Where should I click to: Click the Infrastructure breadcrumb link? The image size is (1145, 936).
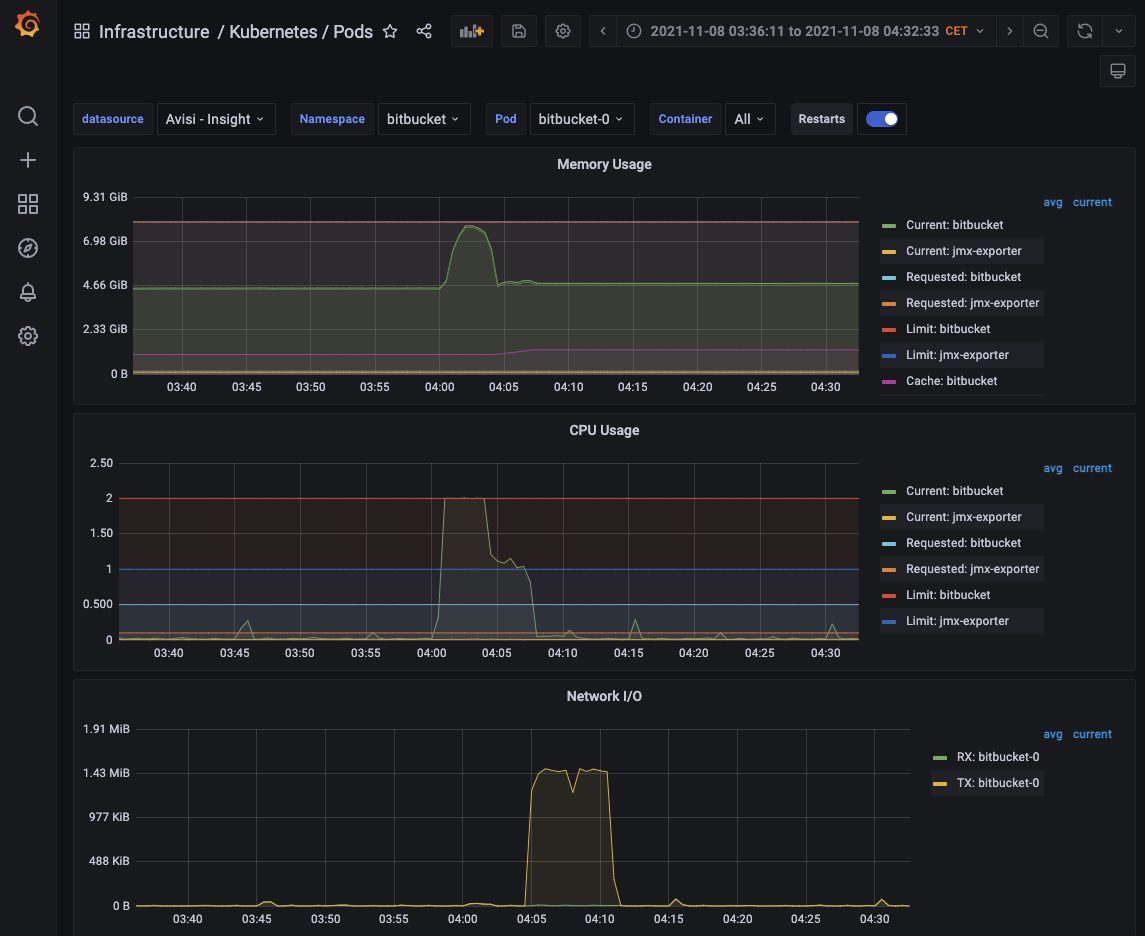point(154,31)
